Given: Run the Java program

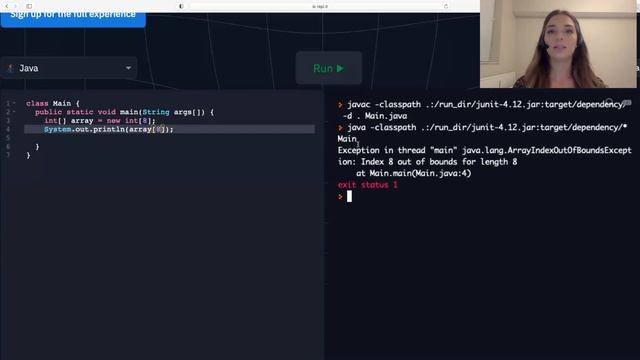Looking at the screenshot, I should pos(329,68).
